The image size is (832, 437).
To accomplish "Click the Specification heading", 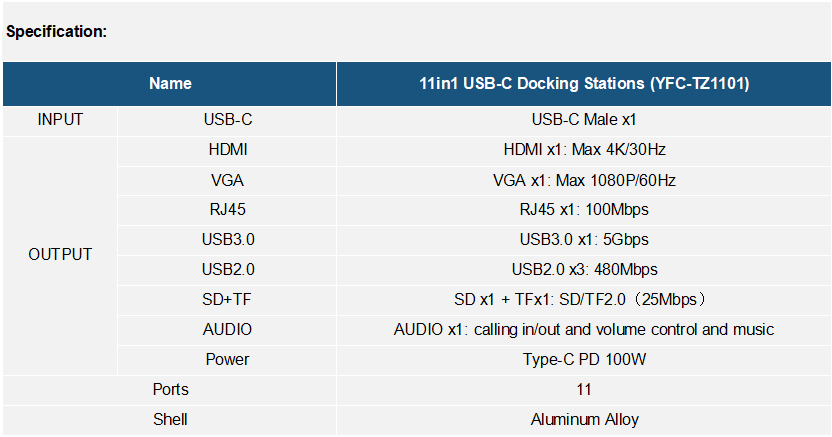I will pyautogui.click(x=56, y=32).
